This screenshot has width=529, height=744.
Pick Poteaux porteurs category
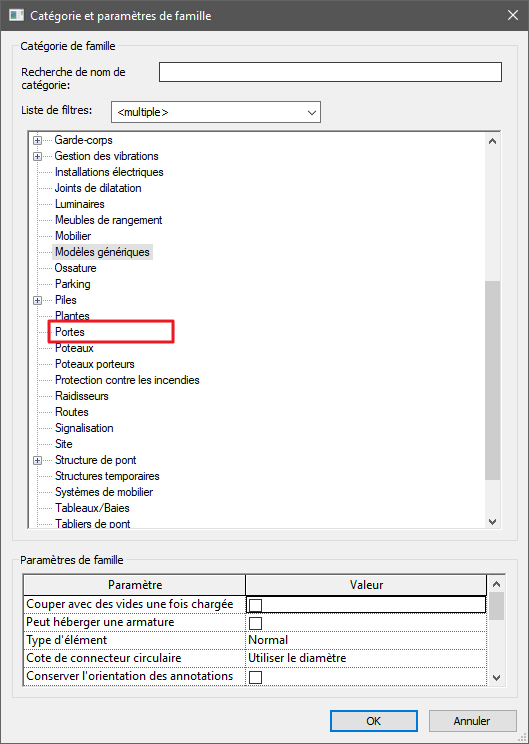point(94,364)
